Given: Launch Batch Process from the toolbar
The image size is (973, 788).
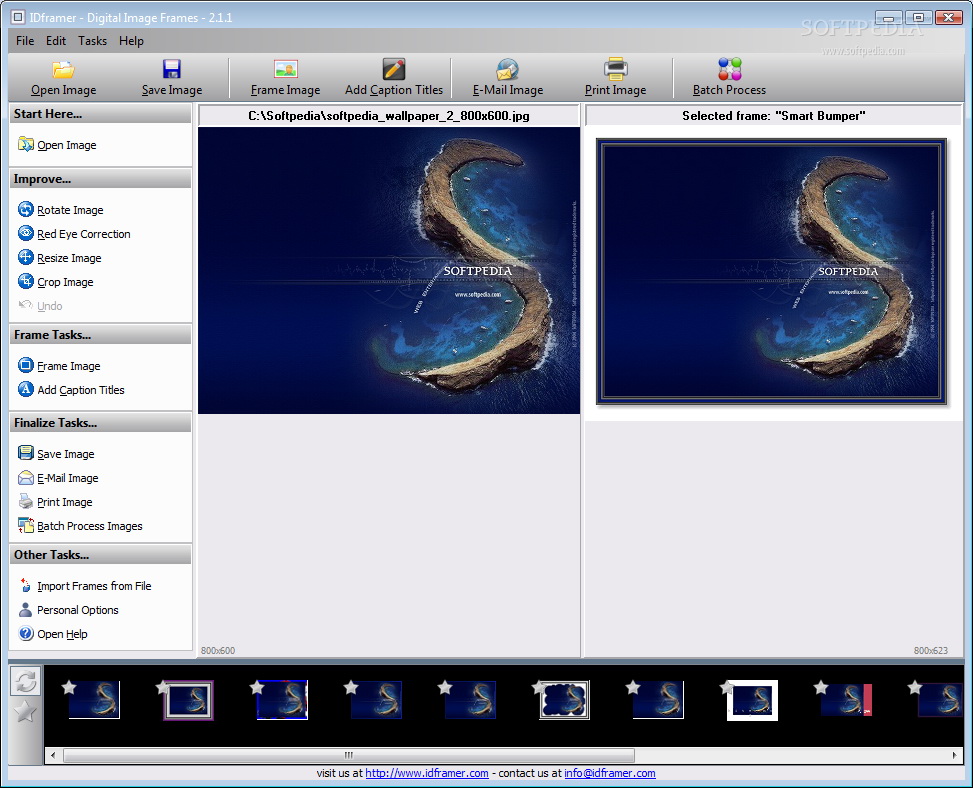Looking at the screenshot, I should (729, 78).
